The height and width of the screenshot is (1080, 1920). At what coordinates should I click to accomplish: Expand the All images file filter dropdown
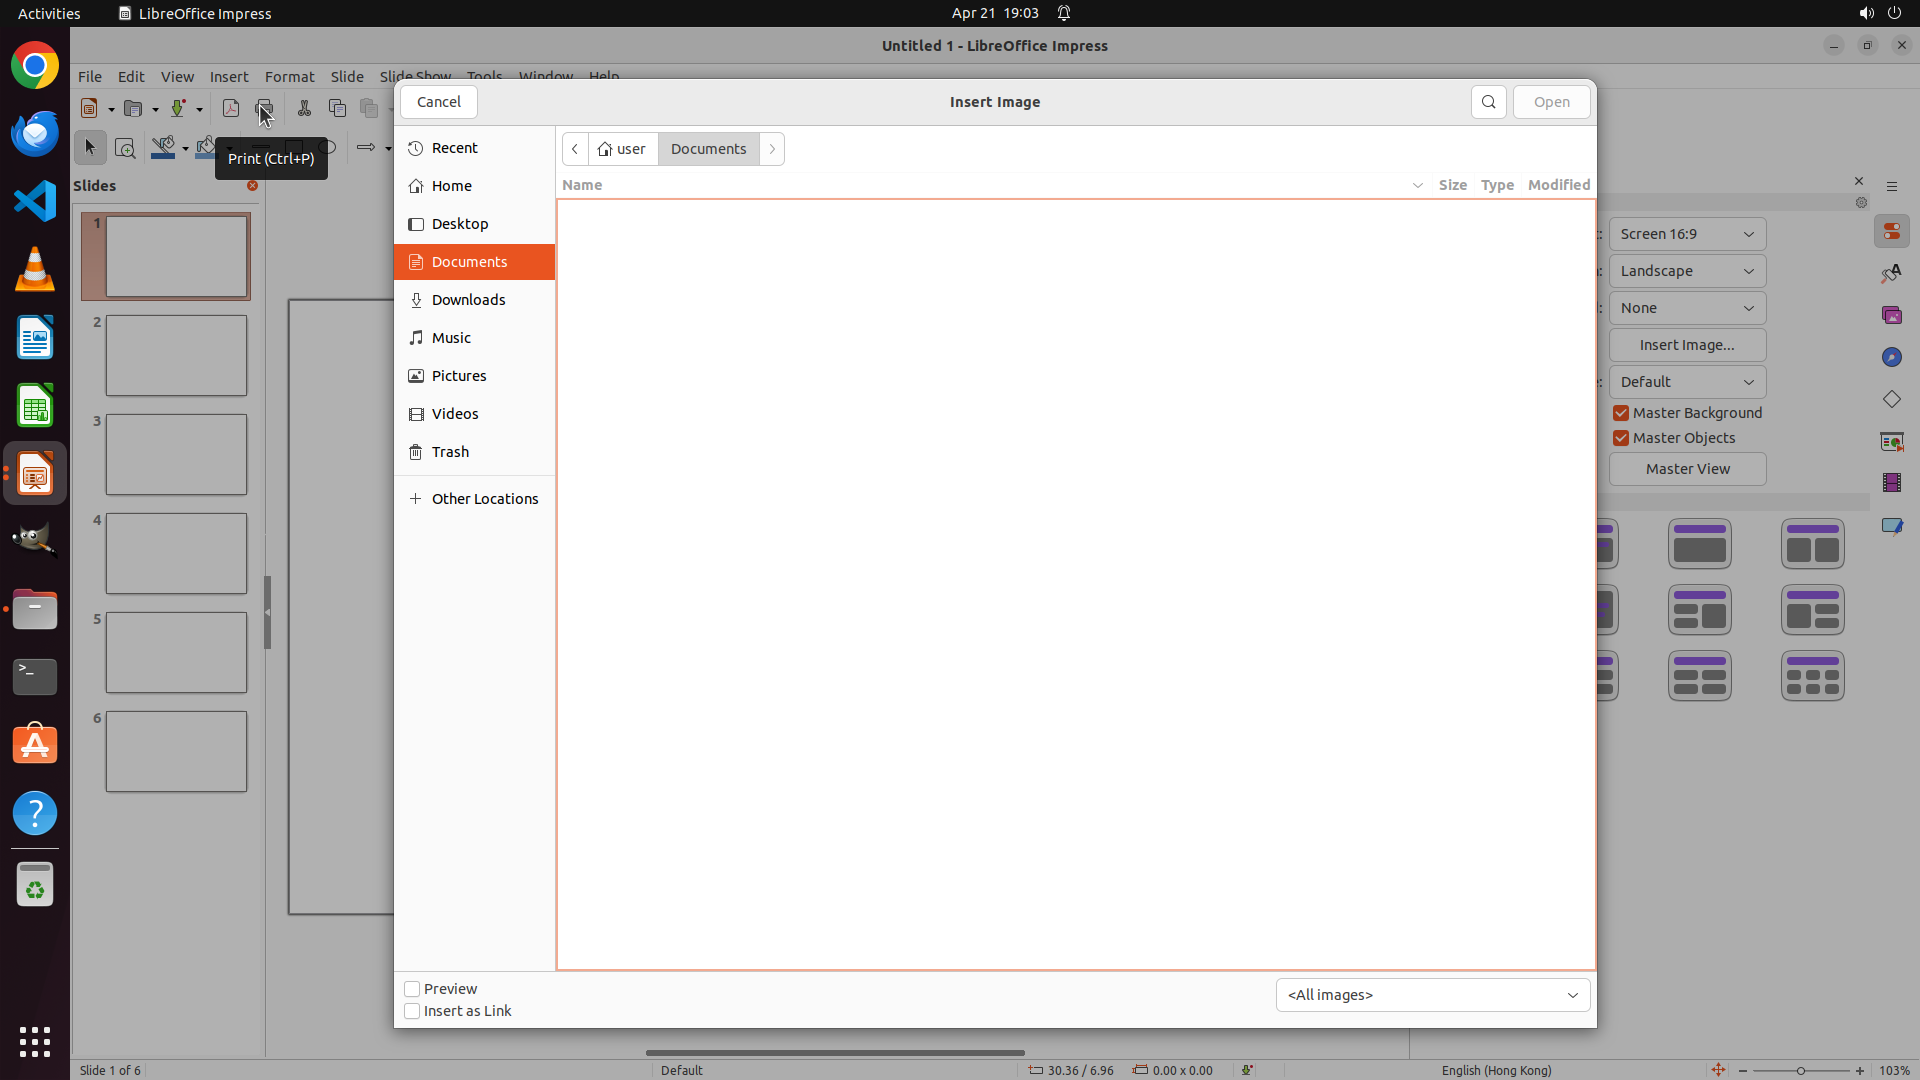(x=1432, y=995)
